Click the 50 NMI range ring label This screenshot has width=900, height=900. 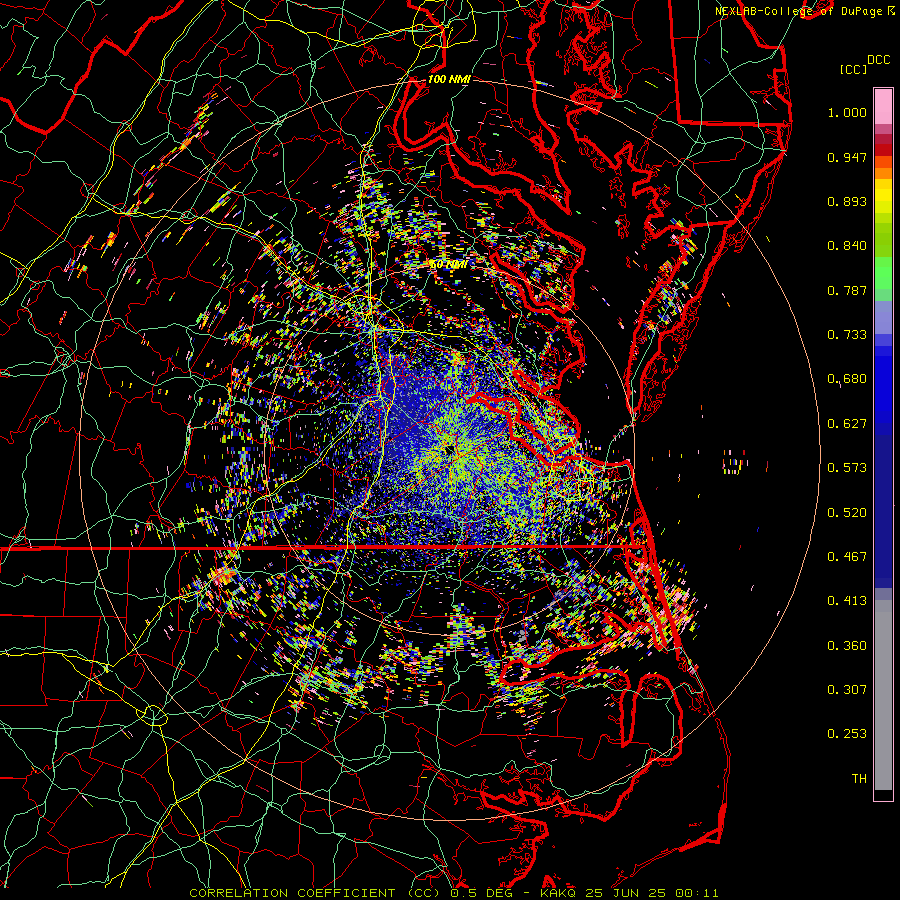coord(448,265)
